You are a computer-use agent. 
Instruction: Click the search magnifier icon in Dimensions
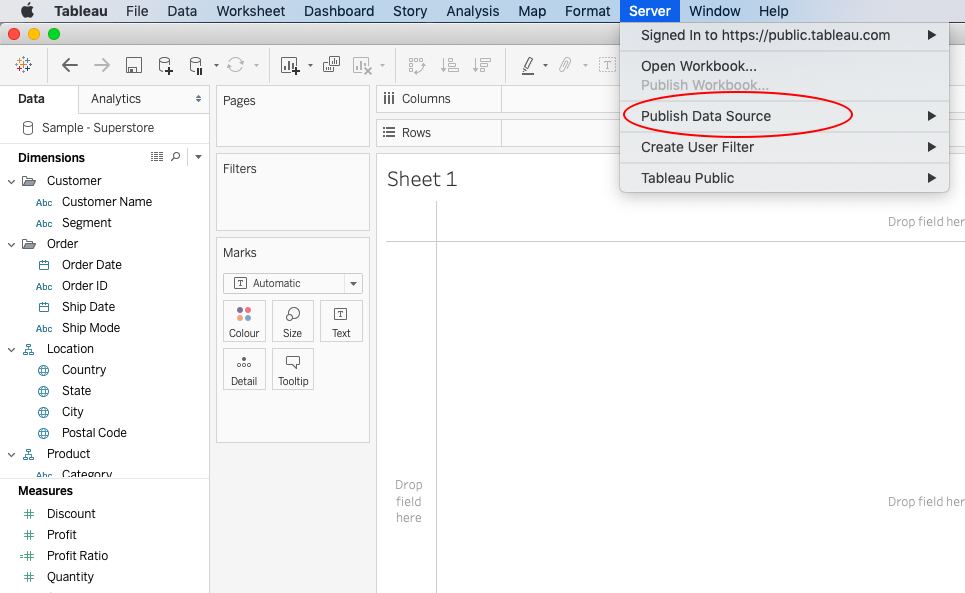[175, 157]
